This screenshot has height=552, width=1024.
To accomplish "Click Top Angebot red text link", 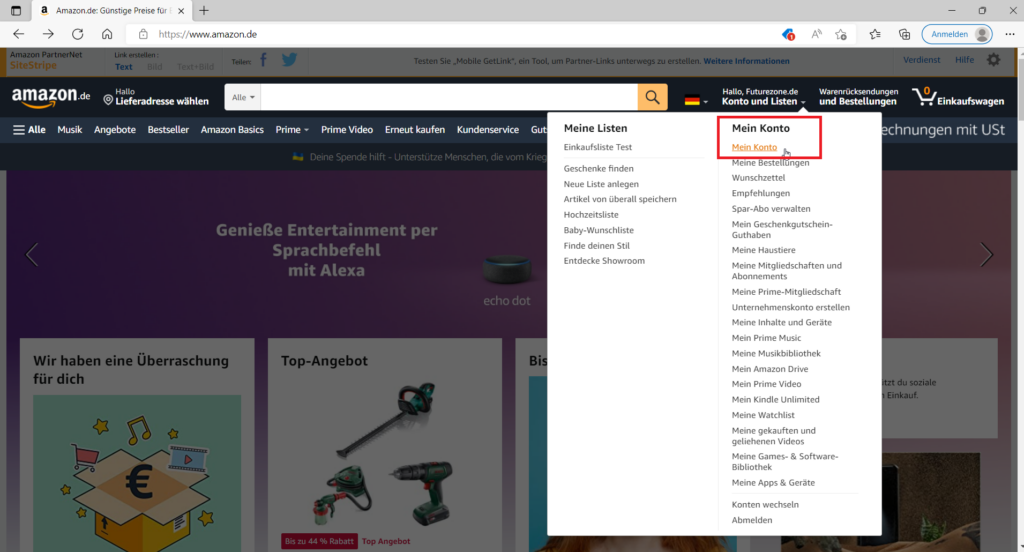I will point(386,541).
